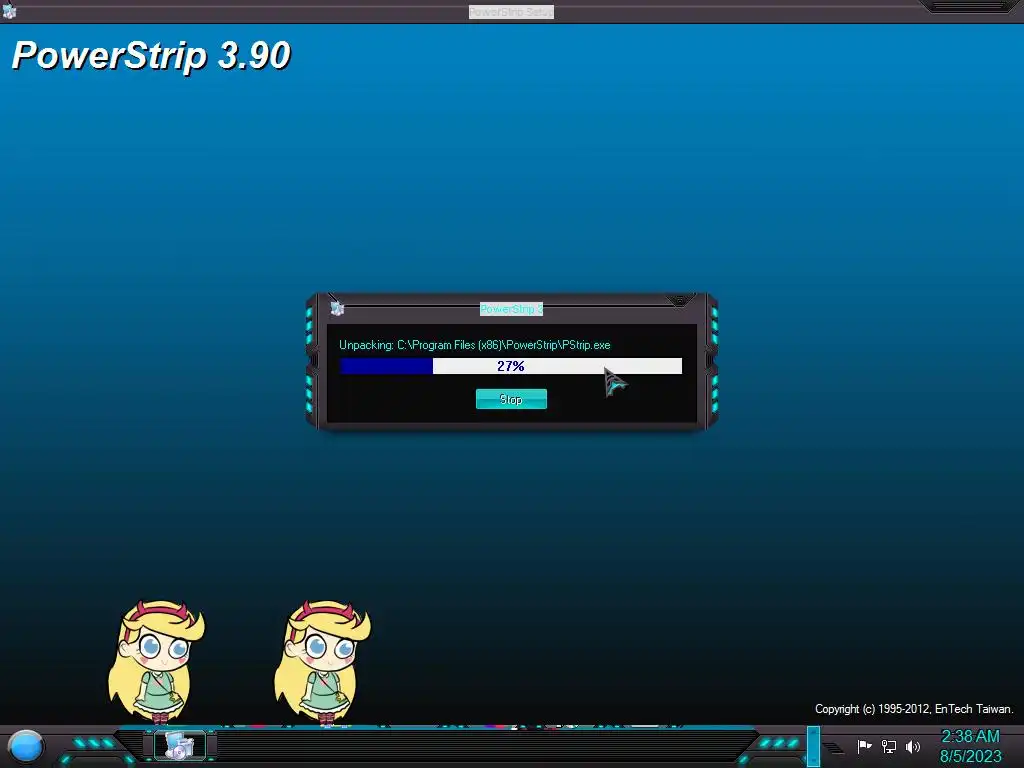This screenshot has height=768, width=1024.
Task: Click the Copyright EnTech Taiwan text
Action: (914, 709)
